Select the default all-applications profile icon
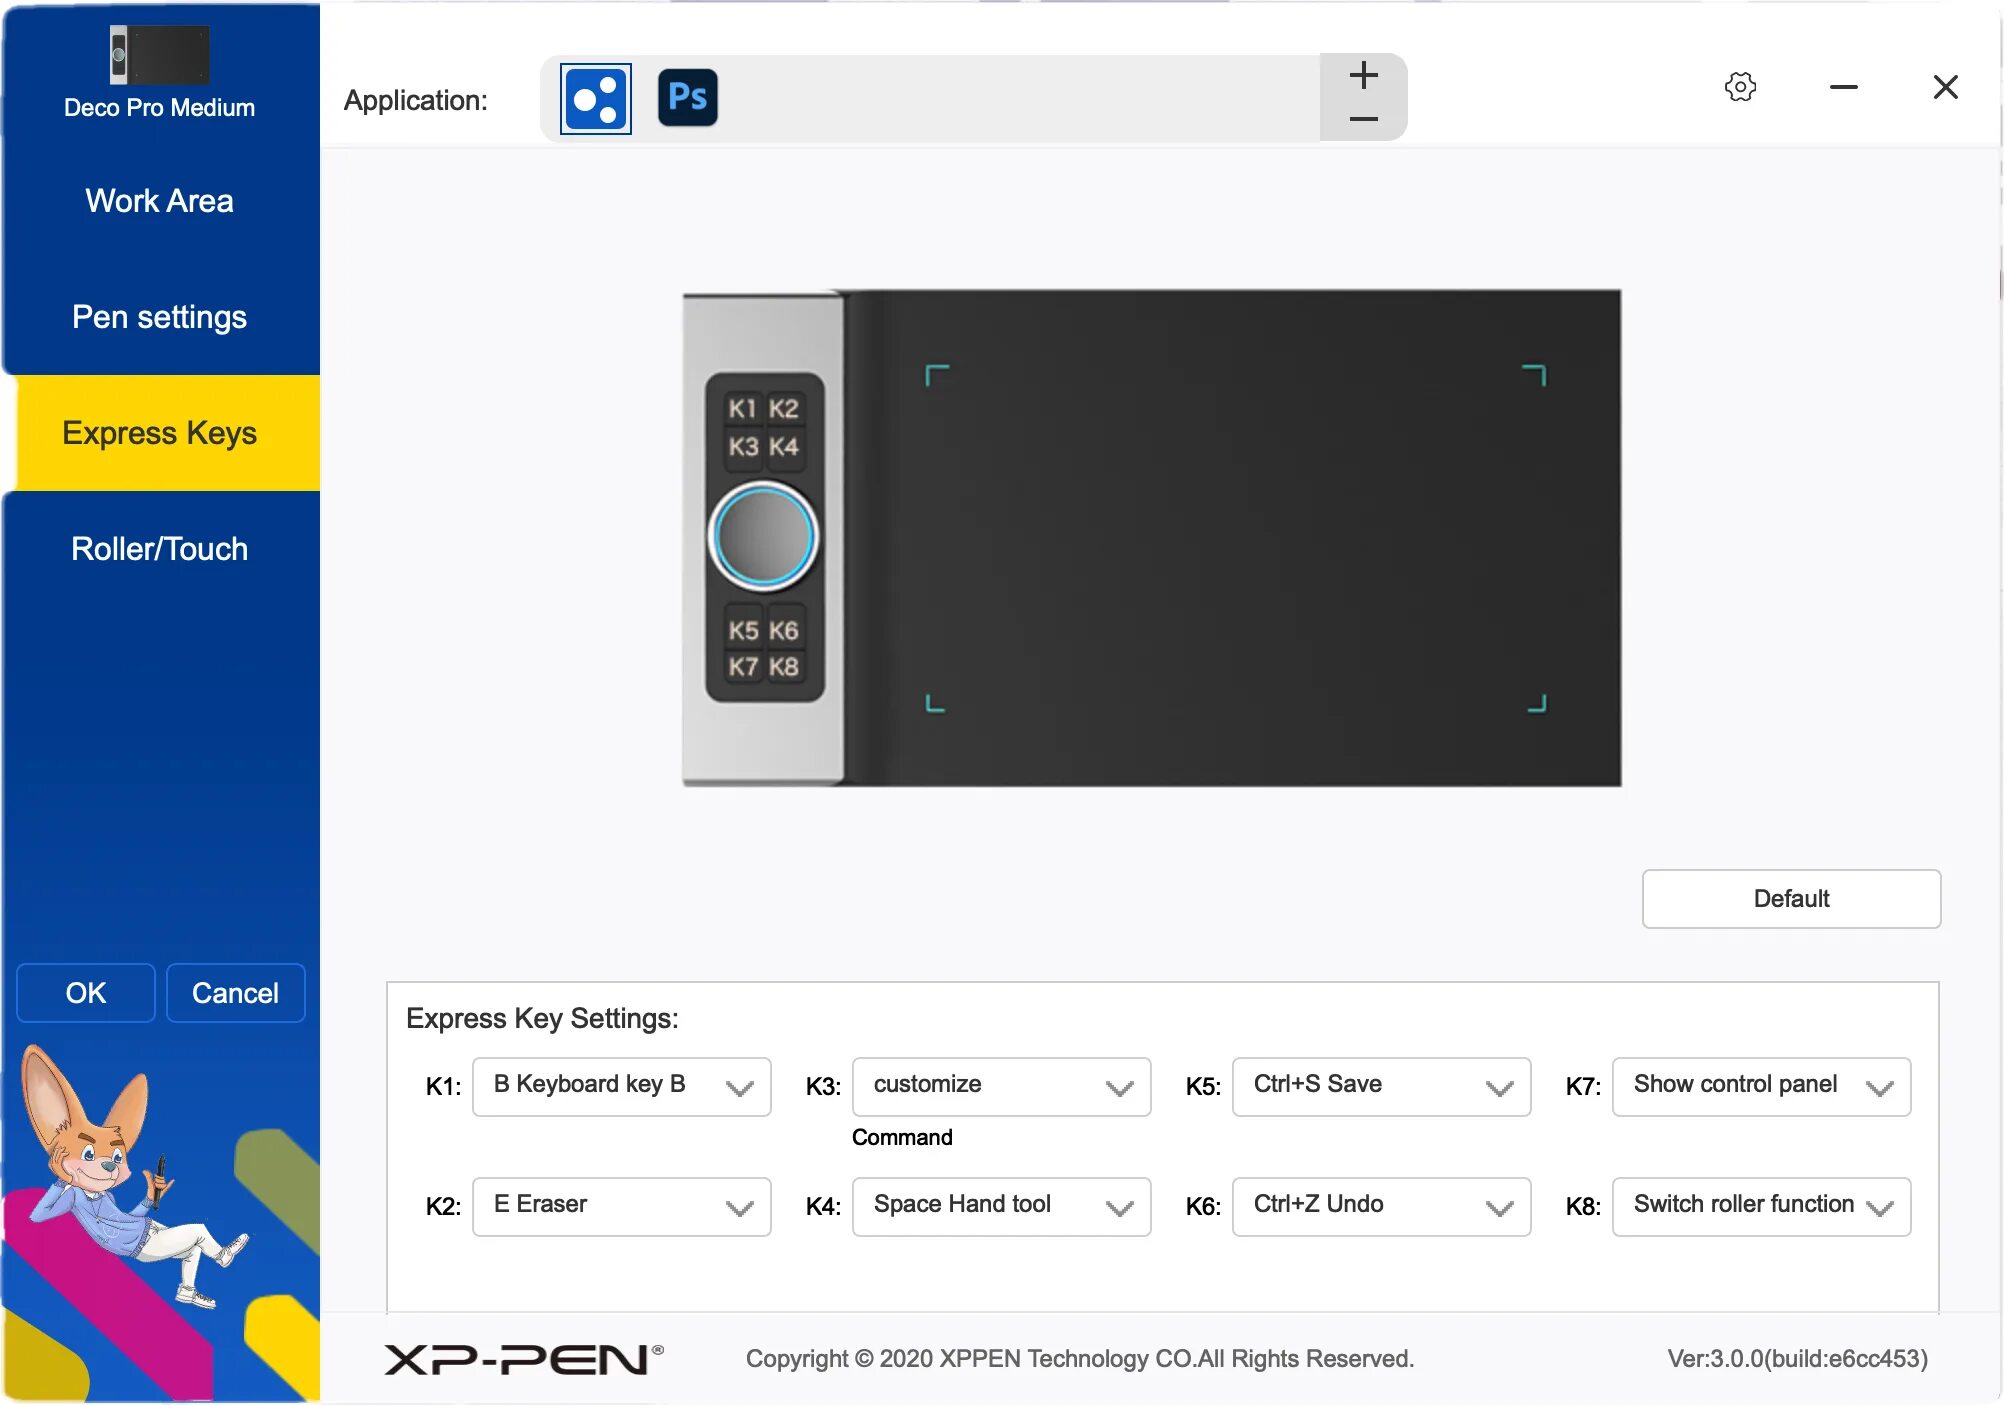The width and height of the screenshot is (2004, 1405). [x=596, y=98]
